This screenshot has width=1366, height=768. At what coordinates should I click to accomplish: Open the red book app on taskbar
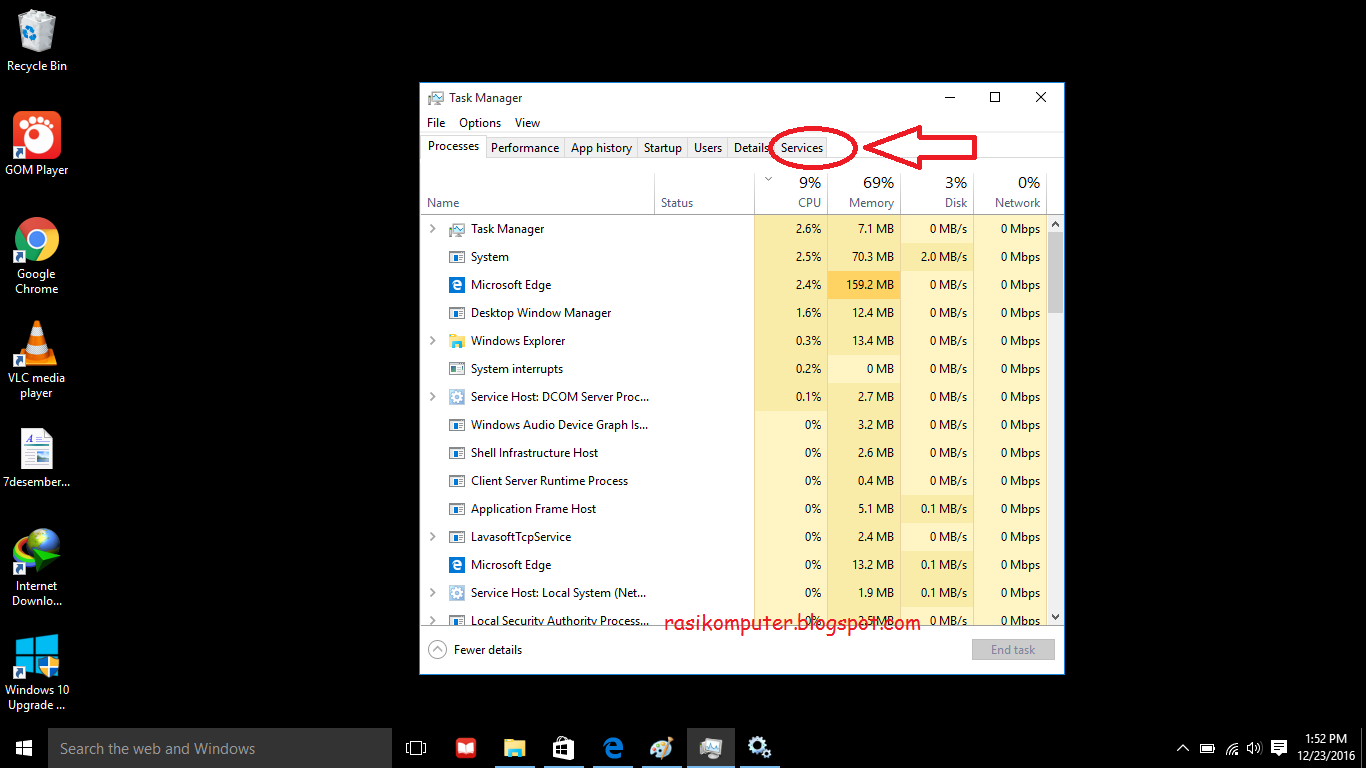pos(466,748)
